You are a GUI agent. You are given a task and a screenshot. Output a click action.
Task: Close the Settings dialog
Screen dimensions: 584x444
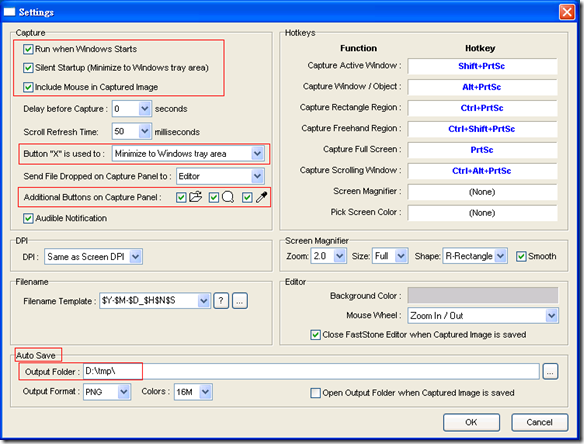[567, 12]
